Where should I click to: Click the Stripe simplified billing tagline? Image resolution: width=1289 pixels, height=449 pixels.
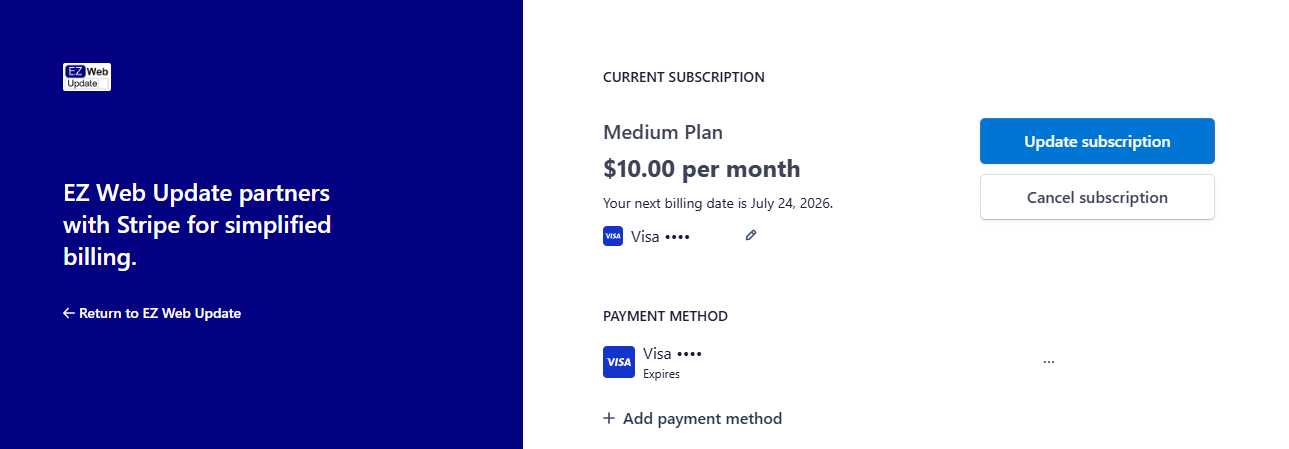pyautogui.click(x=197, y=225)
